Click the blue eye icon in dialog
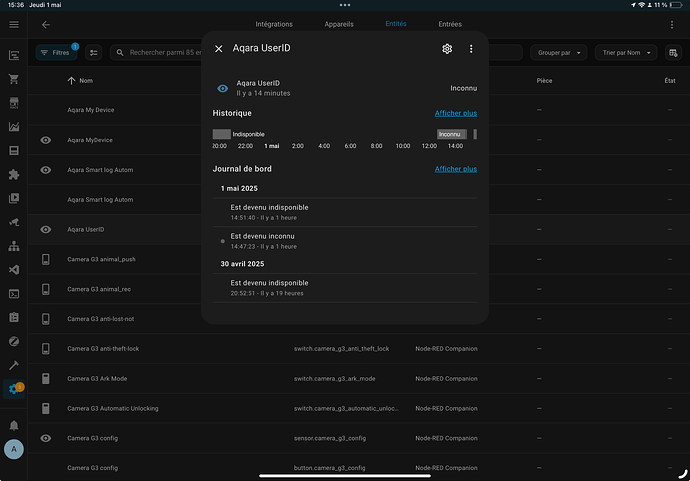 (x=223, y=88)
